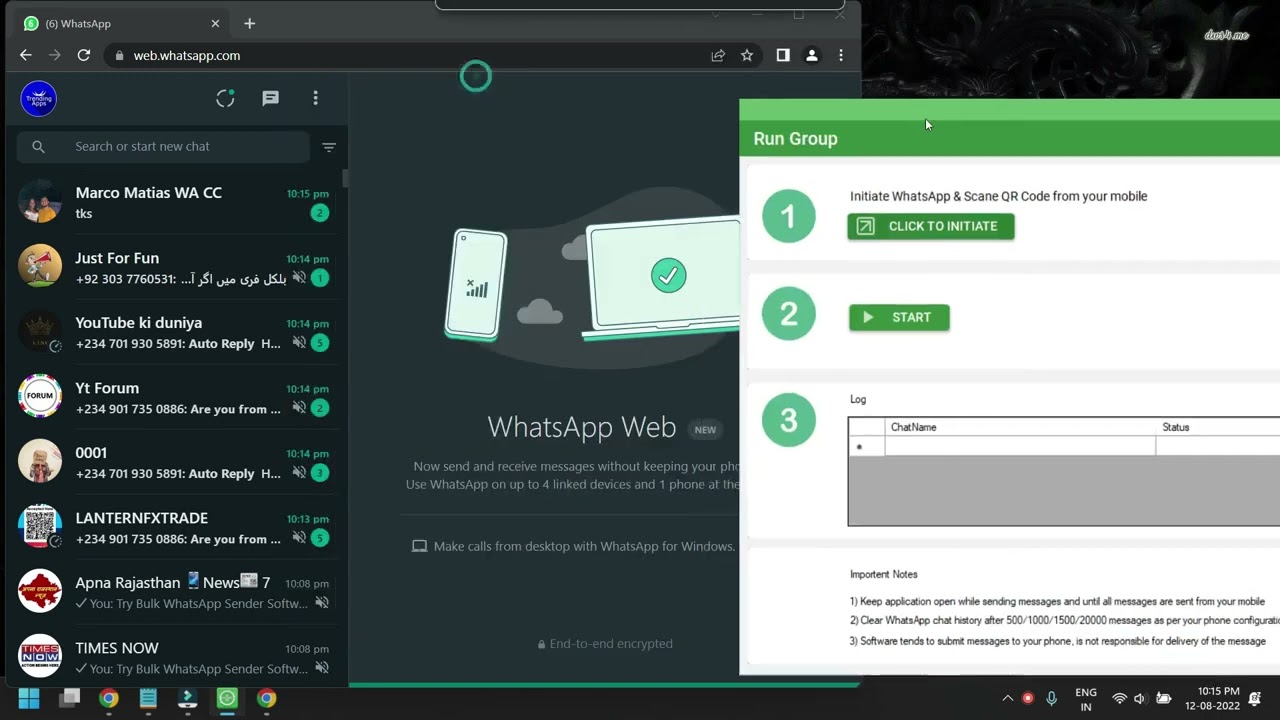Click the Run Group window title
This screenshot has height=720, width=1280.
pyautogui.click(x=796, y=138)
